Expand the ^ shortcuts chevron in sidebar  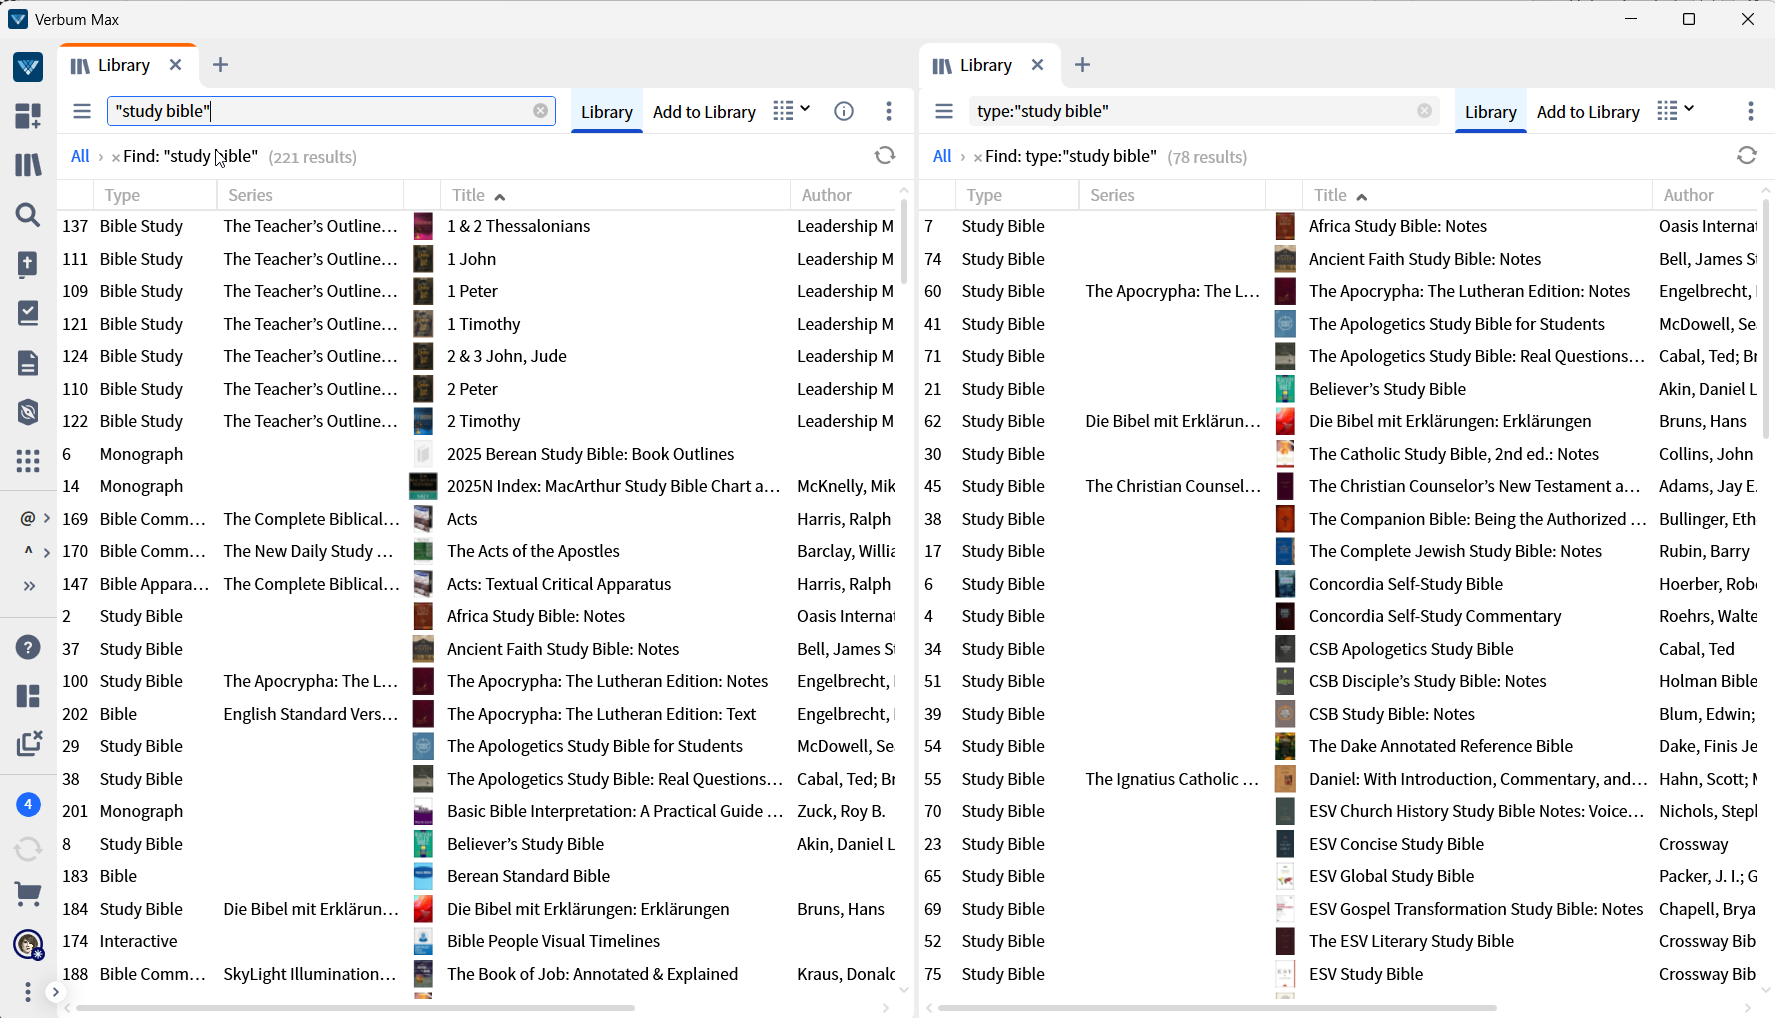pos(46,552)
